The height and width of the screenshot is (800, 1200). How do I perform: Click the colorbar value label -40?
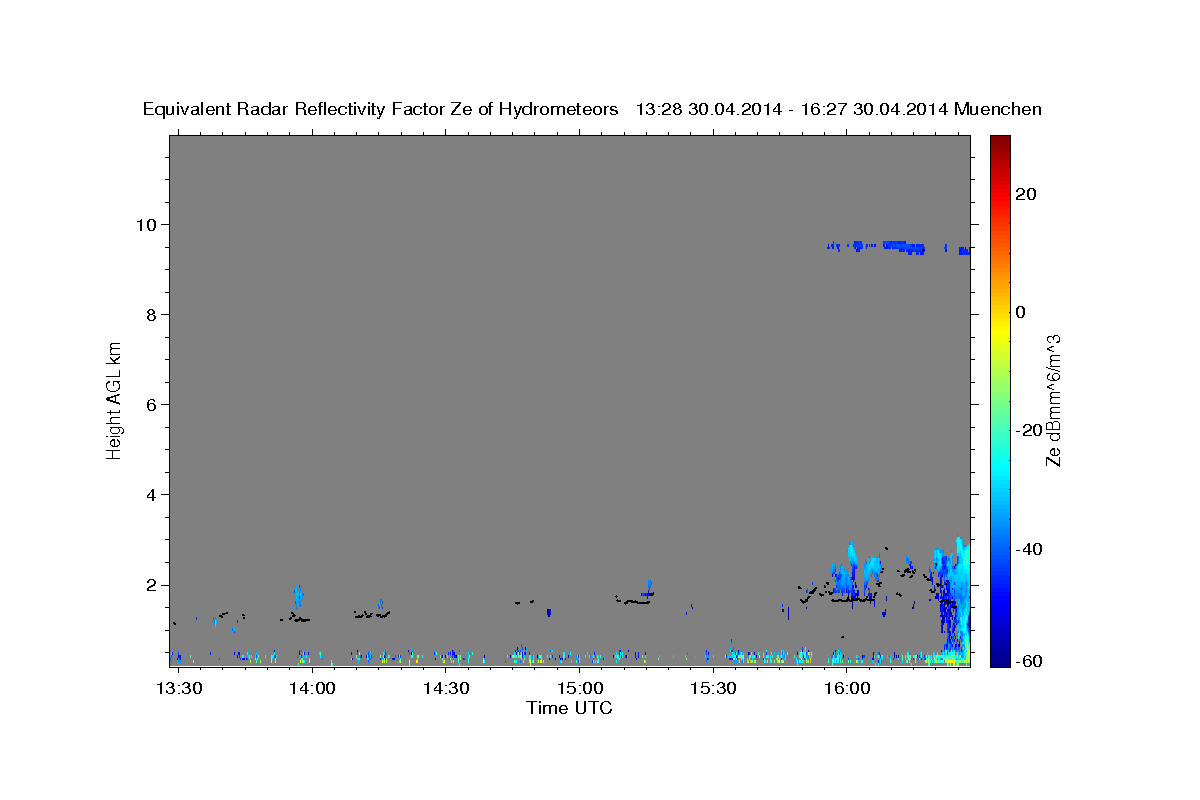pos(1028,549)
